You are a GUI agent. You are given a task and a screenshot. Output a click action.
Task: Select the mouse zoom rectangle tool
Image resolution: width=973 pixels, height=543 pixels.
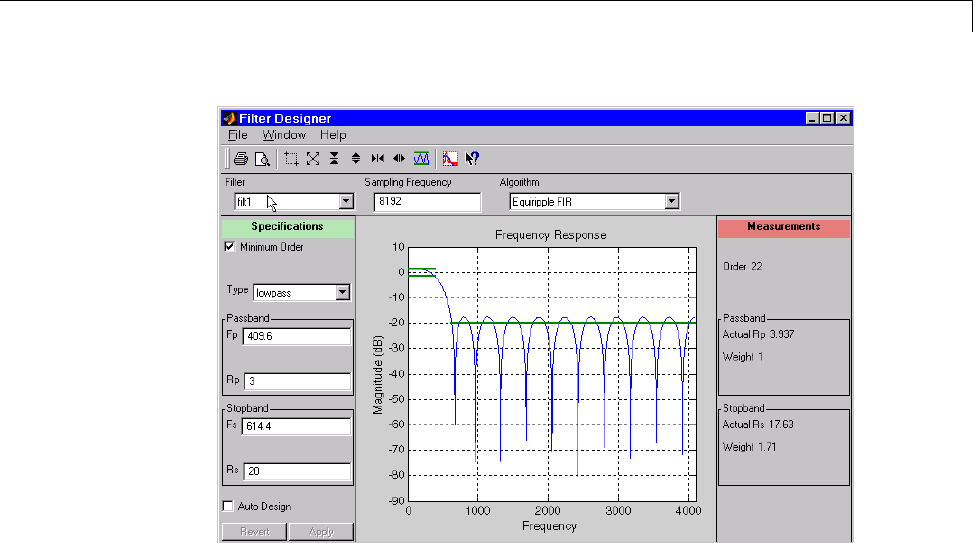pos(291,158)
